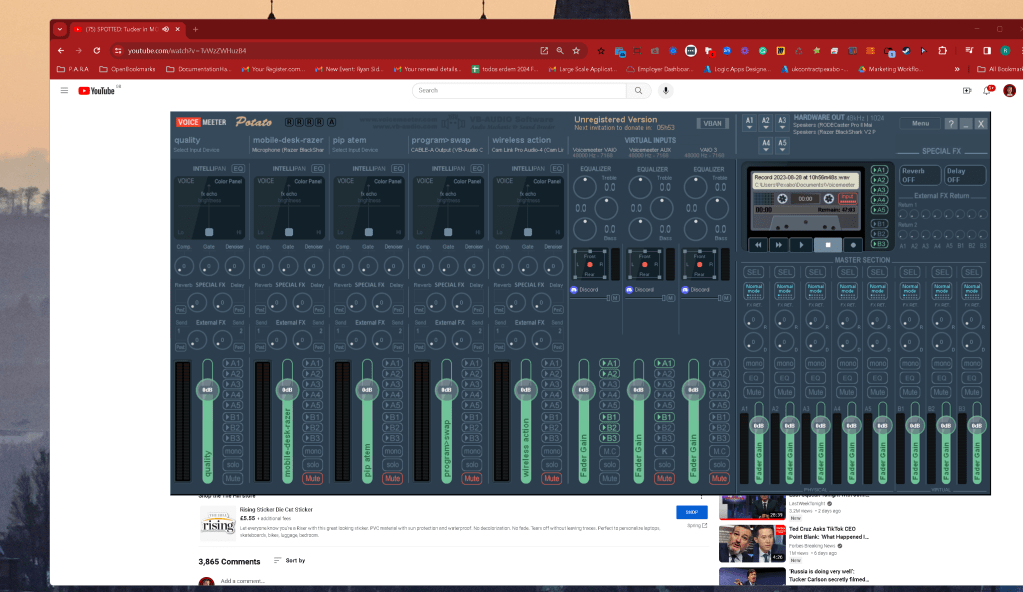Open the Chrome extensions puzzle icon
The height and width of the screenshot is (592, 1023).
(942, 50)
